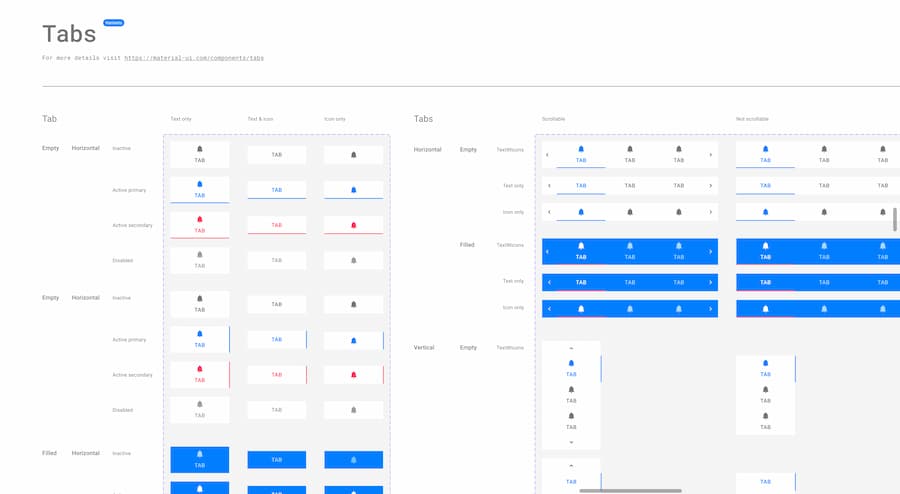Viewport: 900px width, 494px height.
Task: Click the right scroll arrow of the top empty Text/Icons scrollable tabs
Action: click(x=711, y=155)
